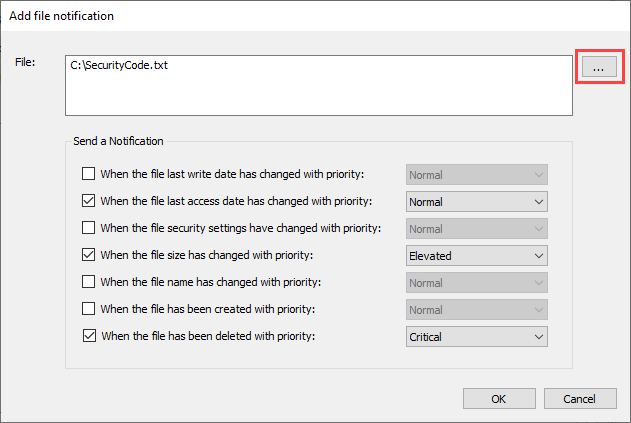Click the OK button
This screenshot has height=423, width=631.
[499, 398]
